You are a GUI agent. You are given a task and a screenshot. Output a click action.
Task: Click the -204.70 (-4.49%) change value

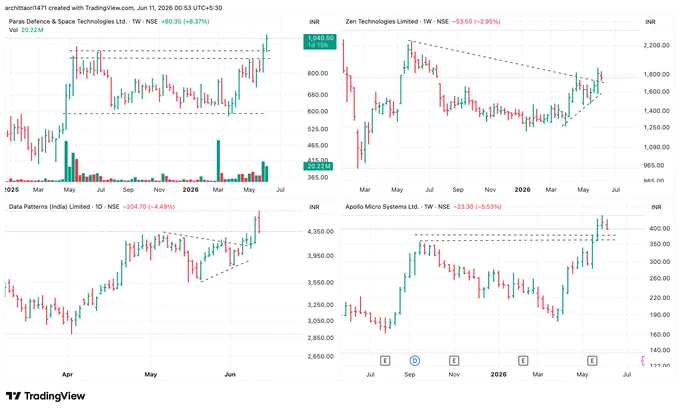[x=149, y=207]
